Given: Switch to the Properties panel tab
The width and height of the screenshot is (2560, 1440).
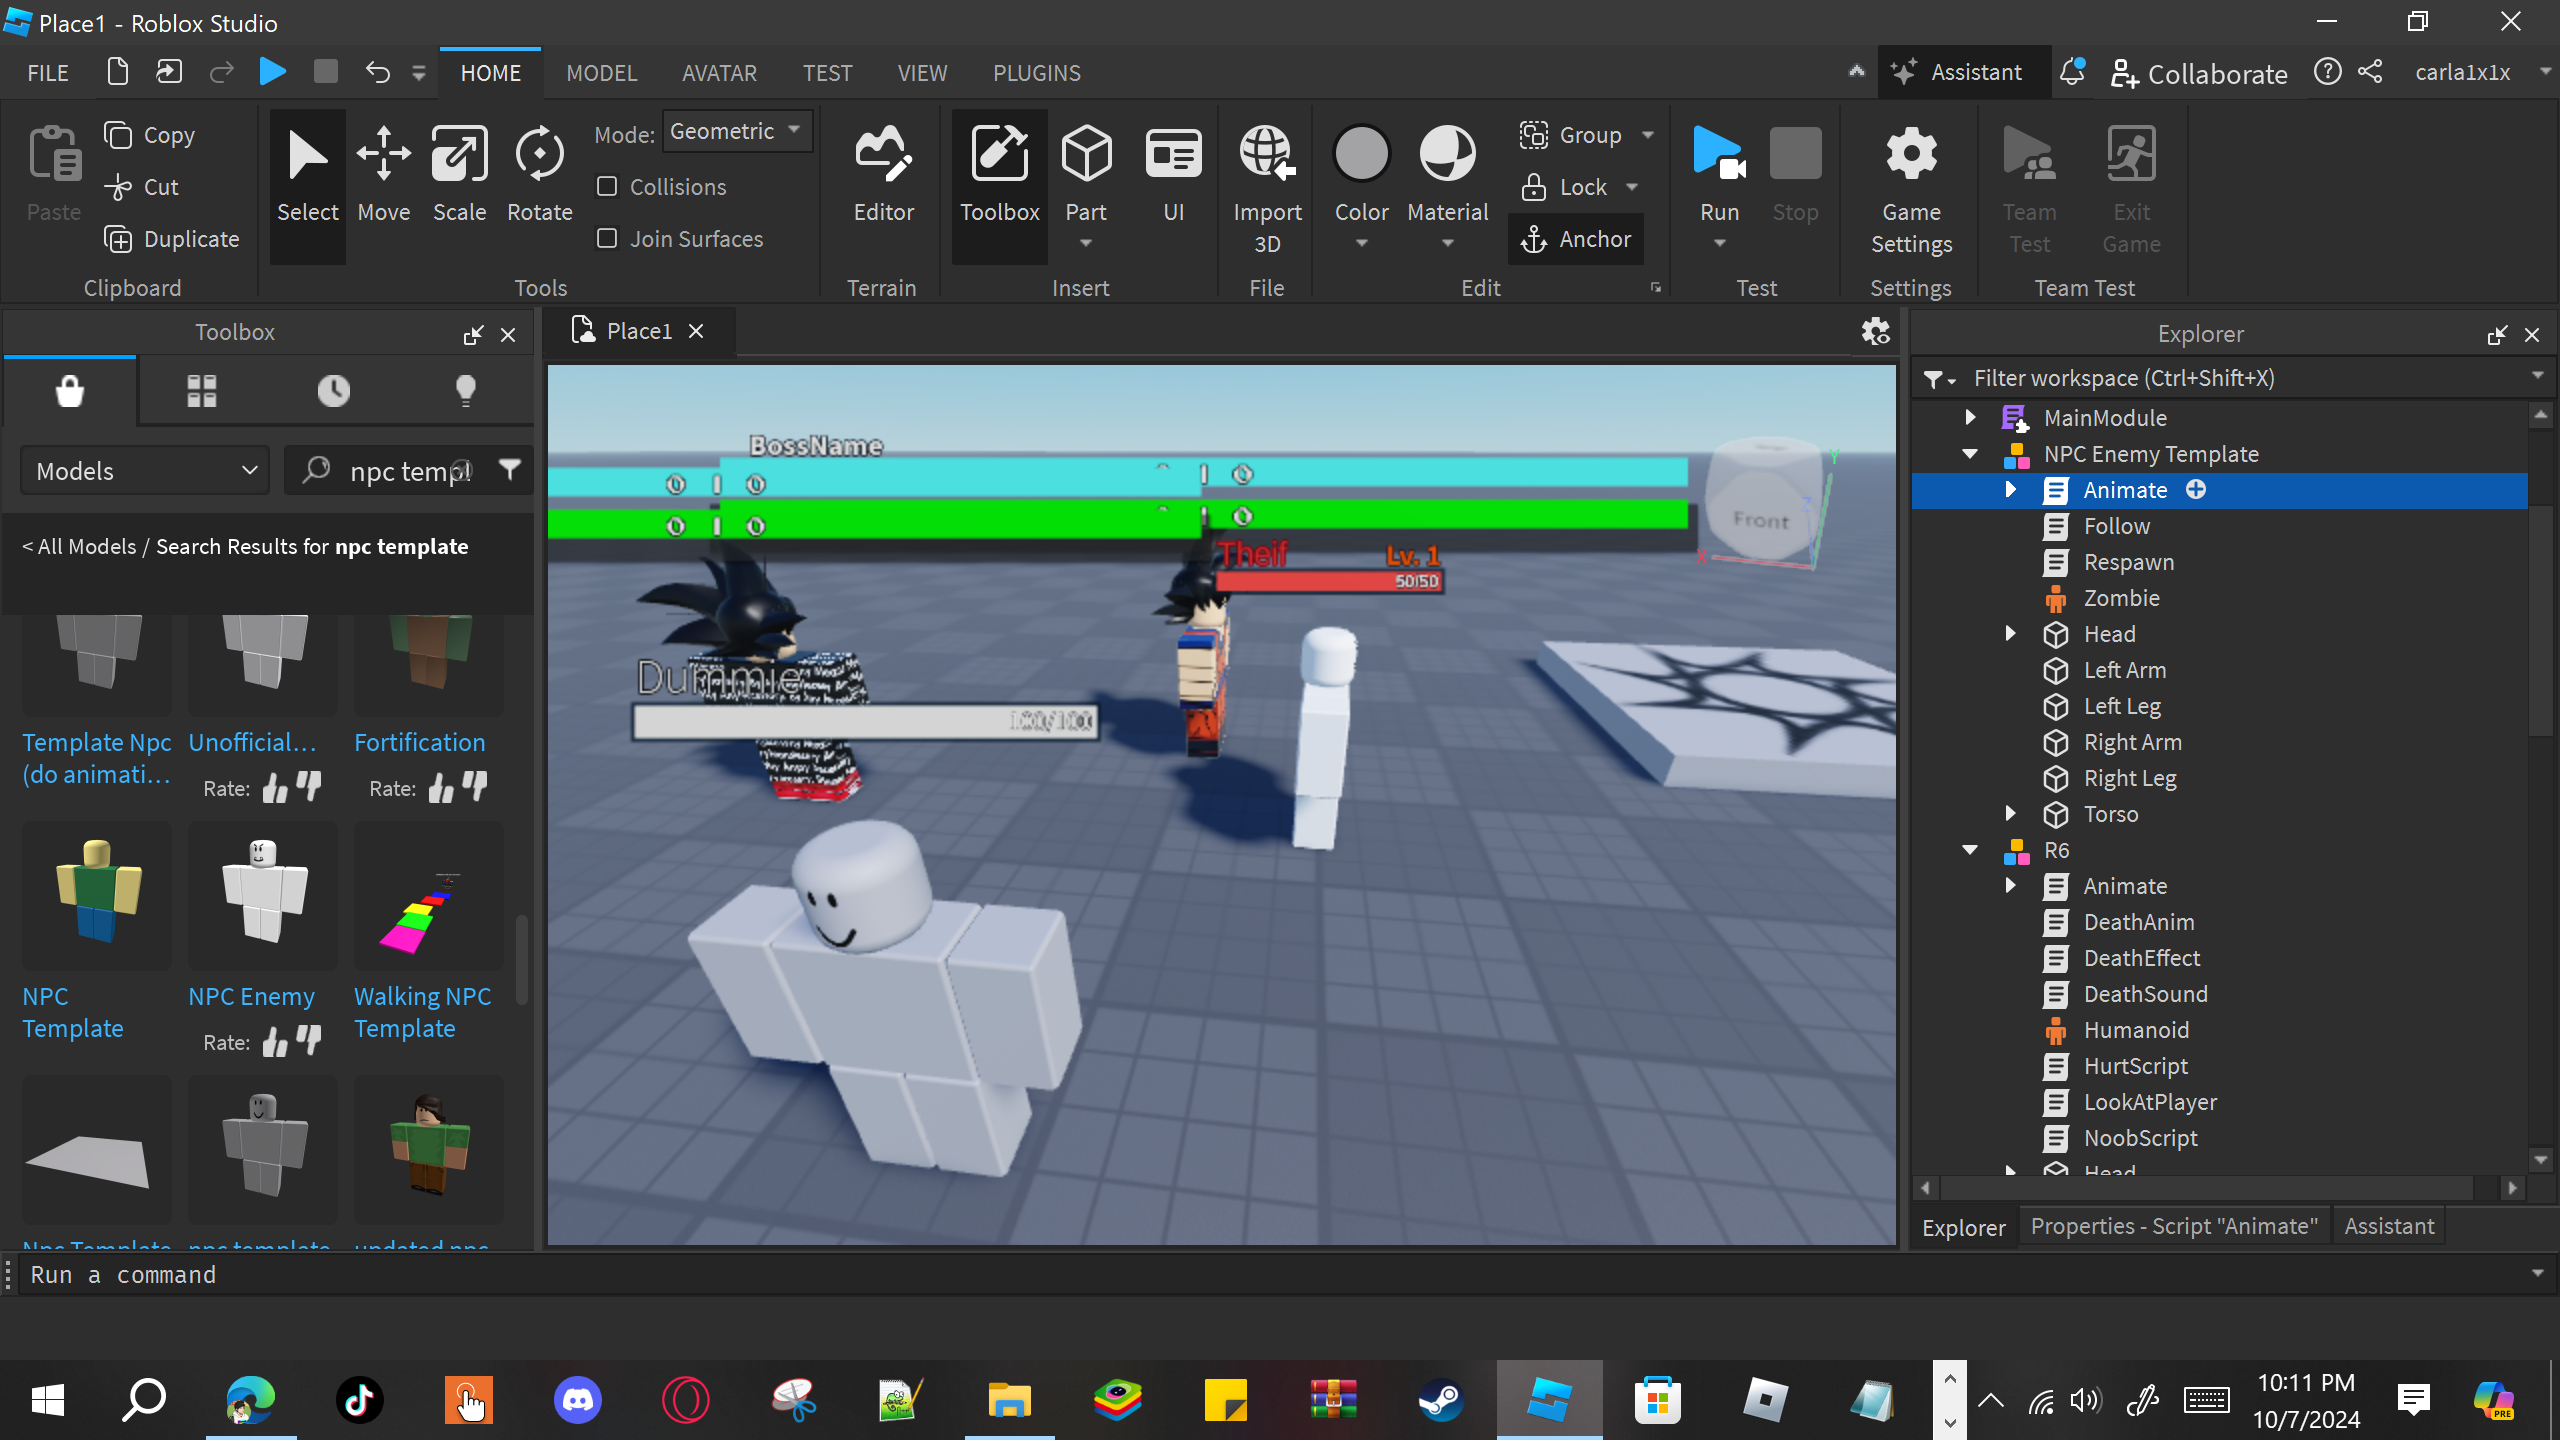Looking at the screenshot, I should [2173, 1226].
